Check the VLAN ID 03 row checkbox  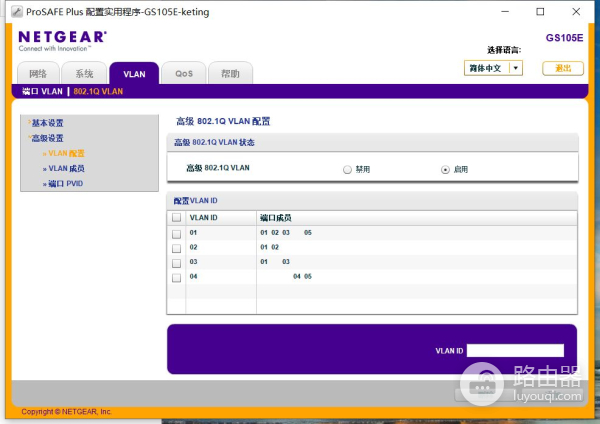coord(176,263)
